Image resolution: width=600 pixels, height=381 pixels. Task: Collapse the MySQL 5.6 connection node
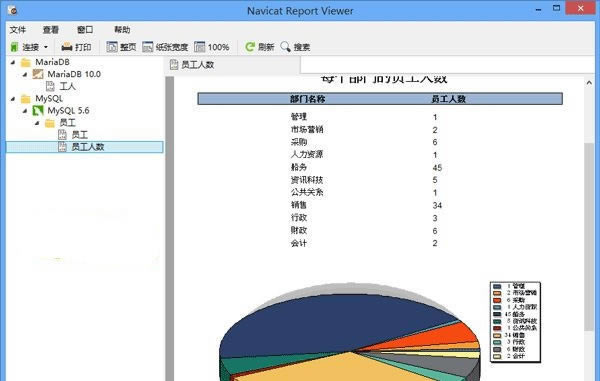pyautogui.click(x=25, y=111)
